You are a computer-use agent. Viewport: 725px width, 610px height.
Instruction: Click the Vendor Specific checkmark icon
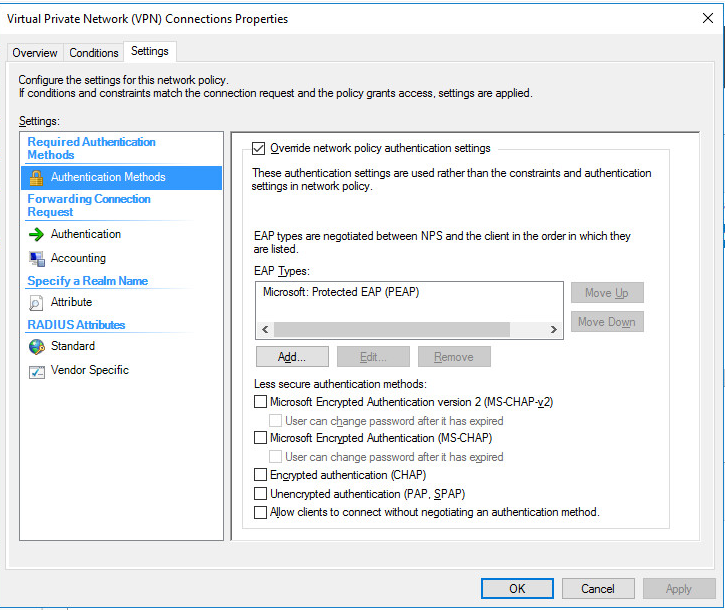36,371
